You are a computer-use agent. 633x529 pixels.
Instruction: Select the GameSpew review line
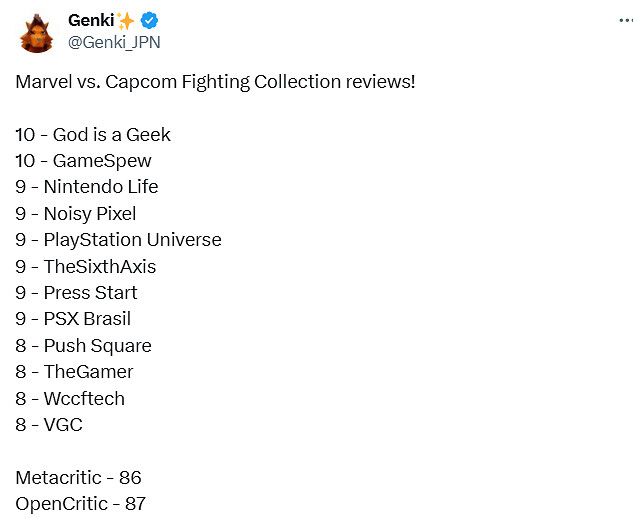click(x=83, y=160)
